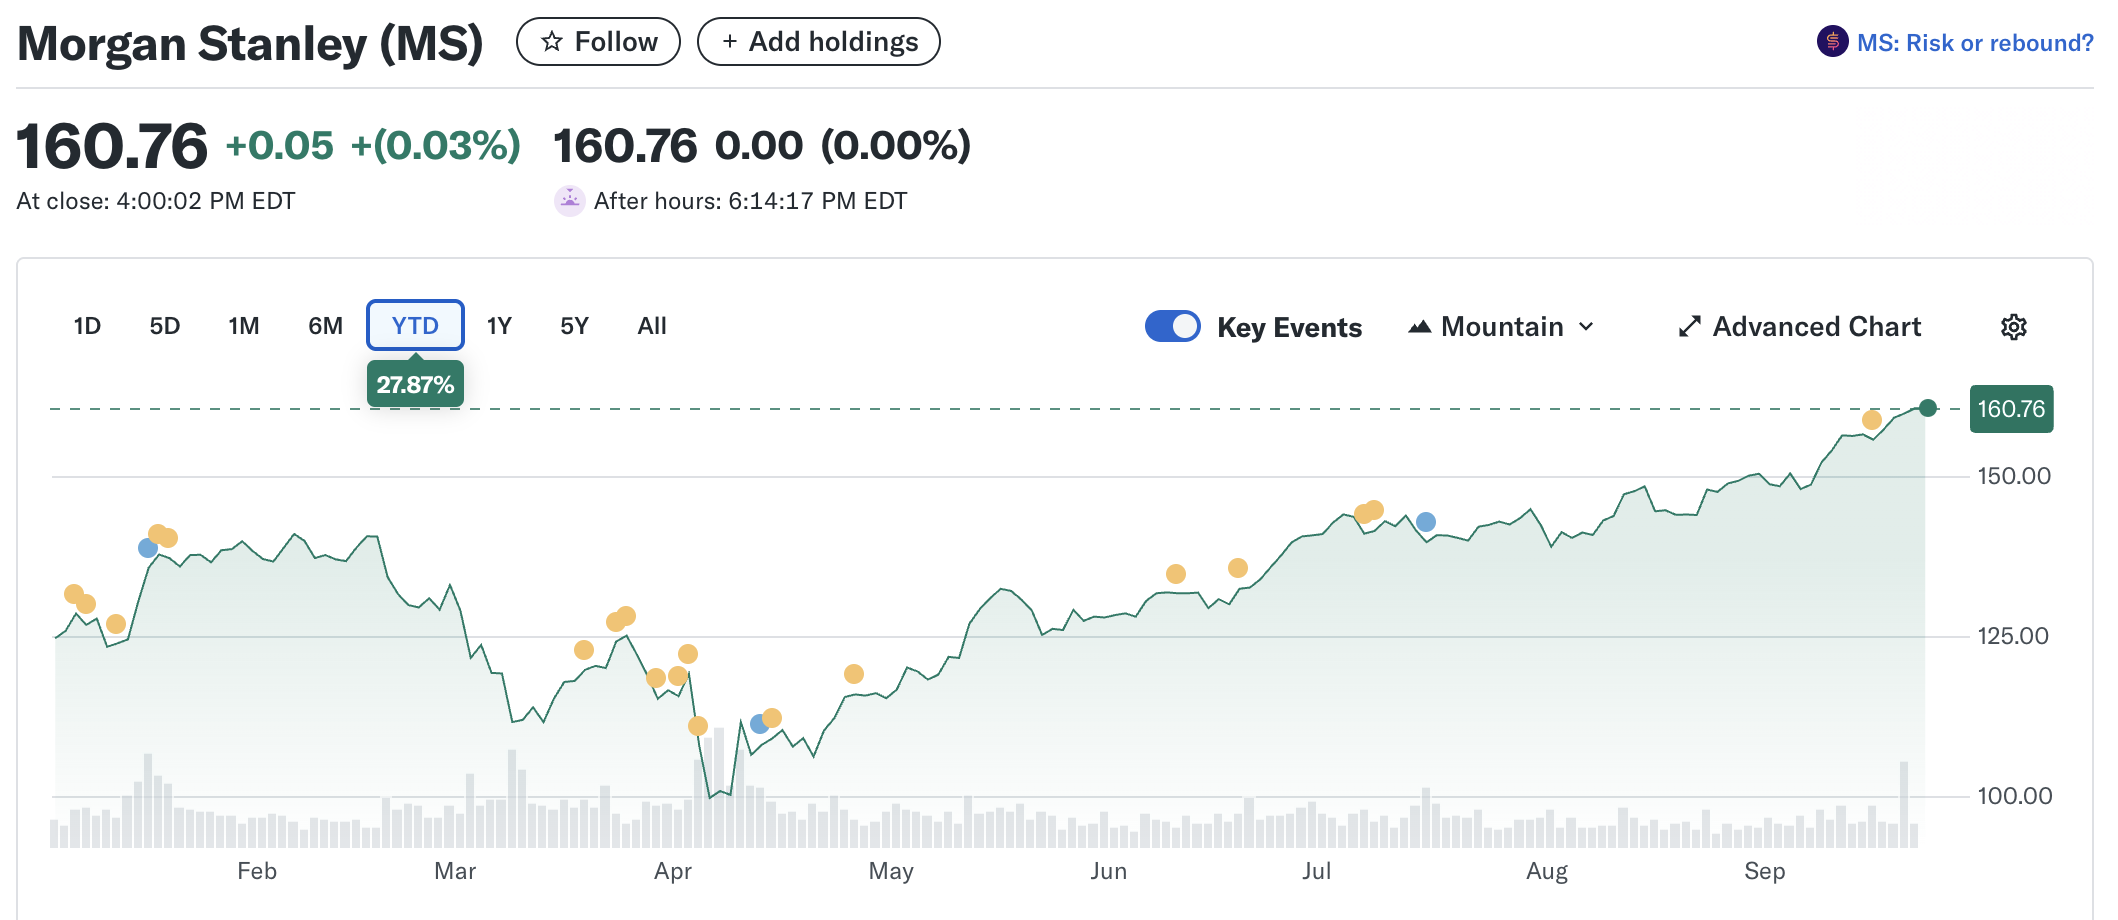Image resolution: width=2118 pixels, height=920 pixels.
Task: Click the green end-of-line price dot
Action: 1928,408
